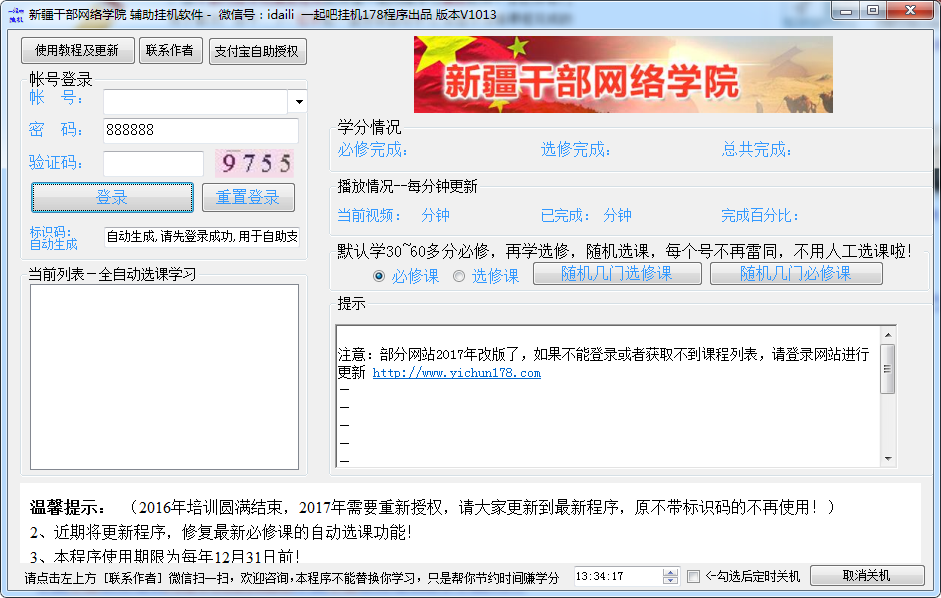Click the 选修完成 label
The height and width of the screenshot is (598, 941).
click(576, 150)
